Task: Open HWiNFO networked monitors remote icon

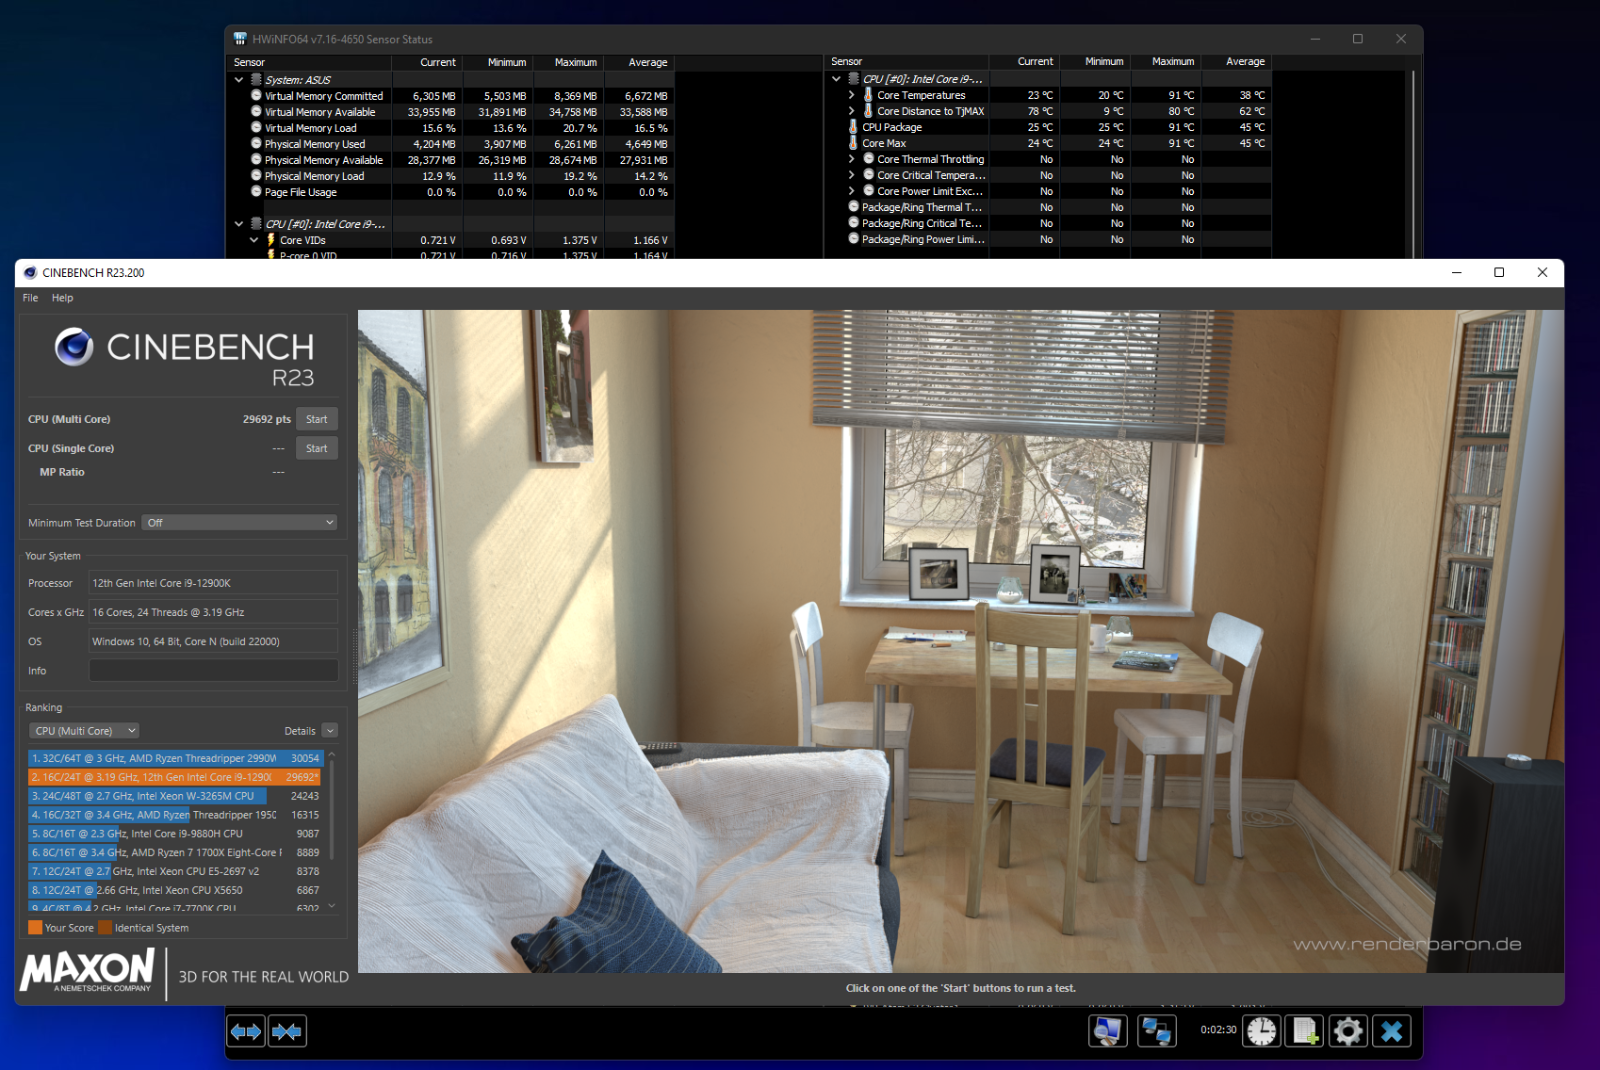Action: 1157,1031
